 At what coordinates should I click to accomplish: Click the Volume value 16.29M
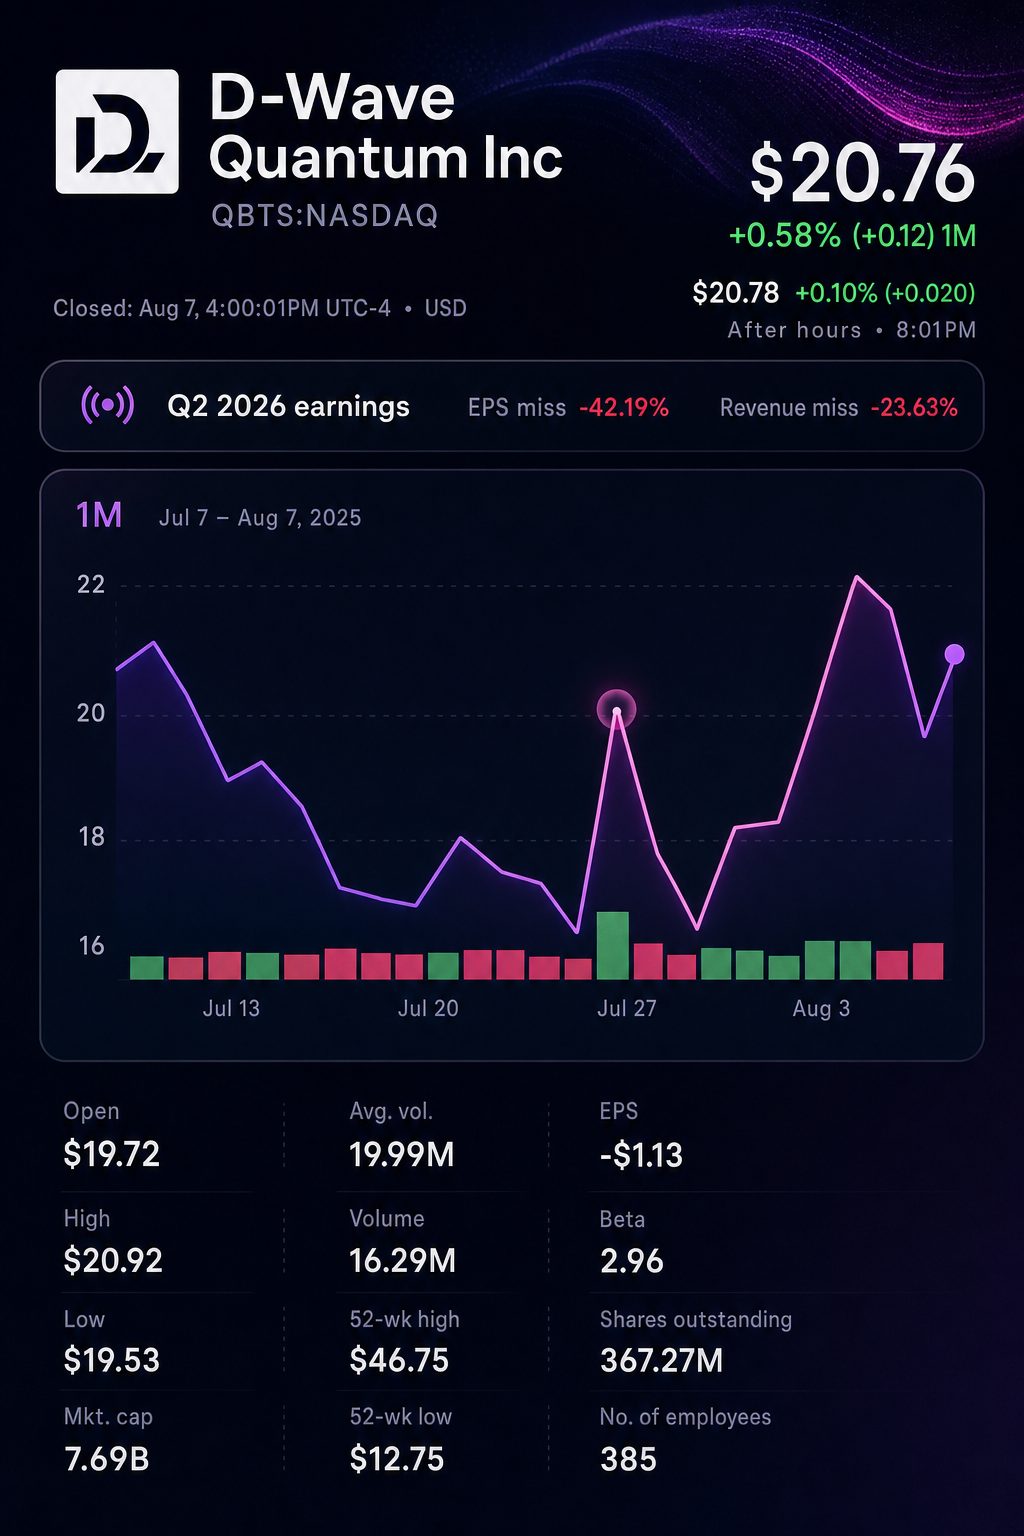[x=402, y=1261]
